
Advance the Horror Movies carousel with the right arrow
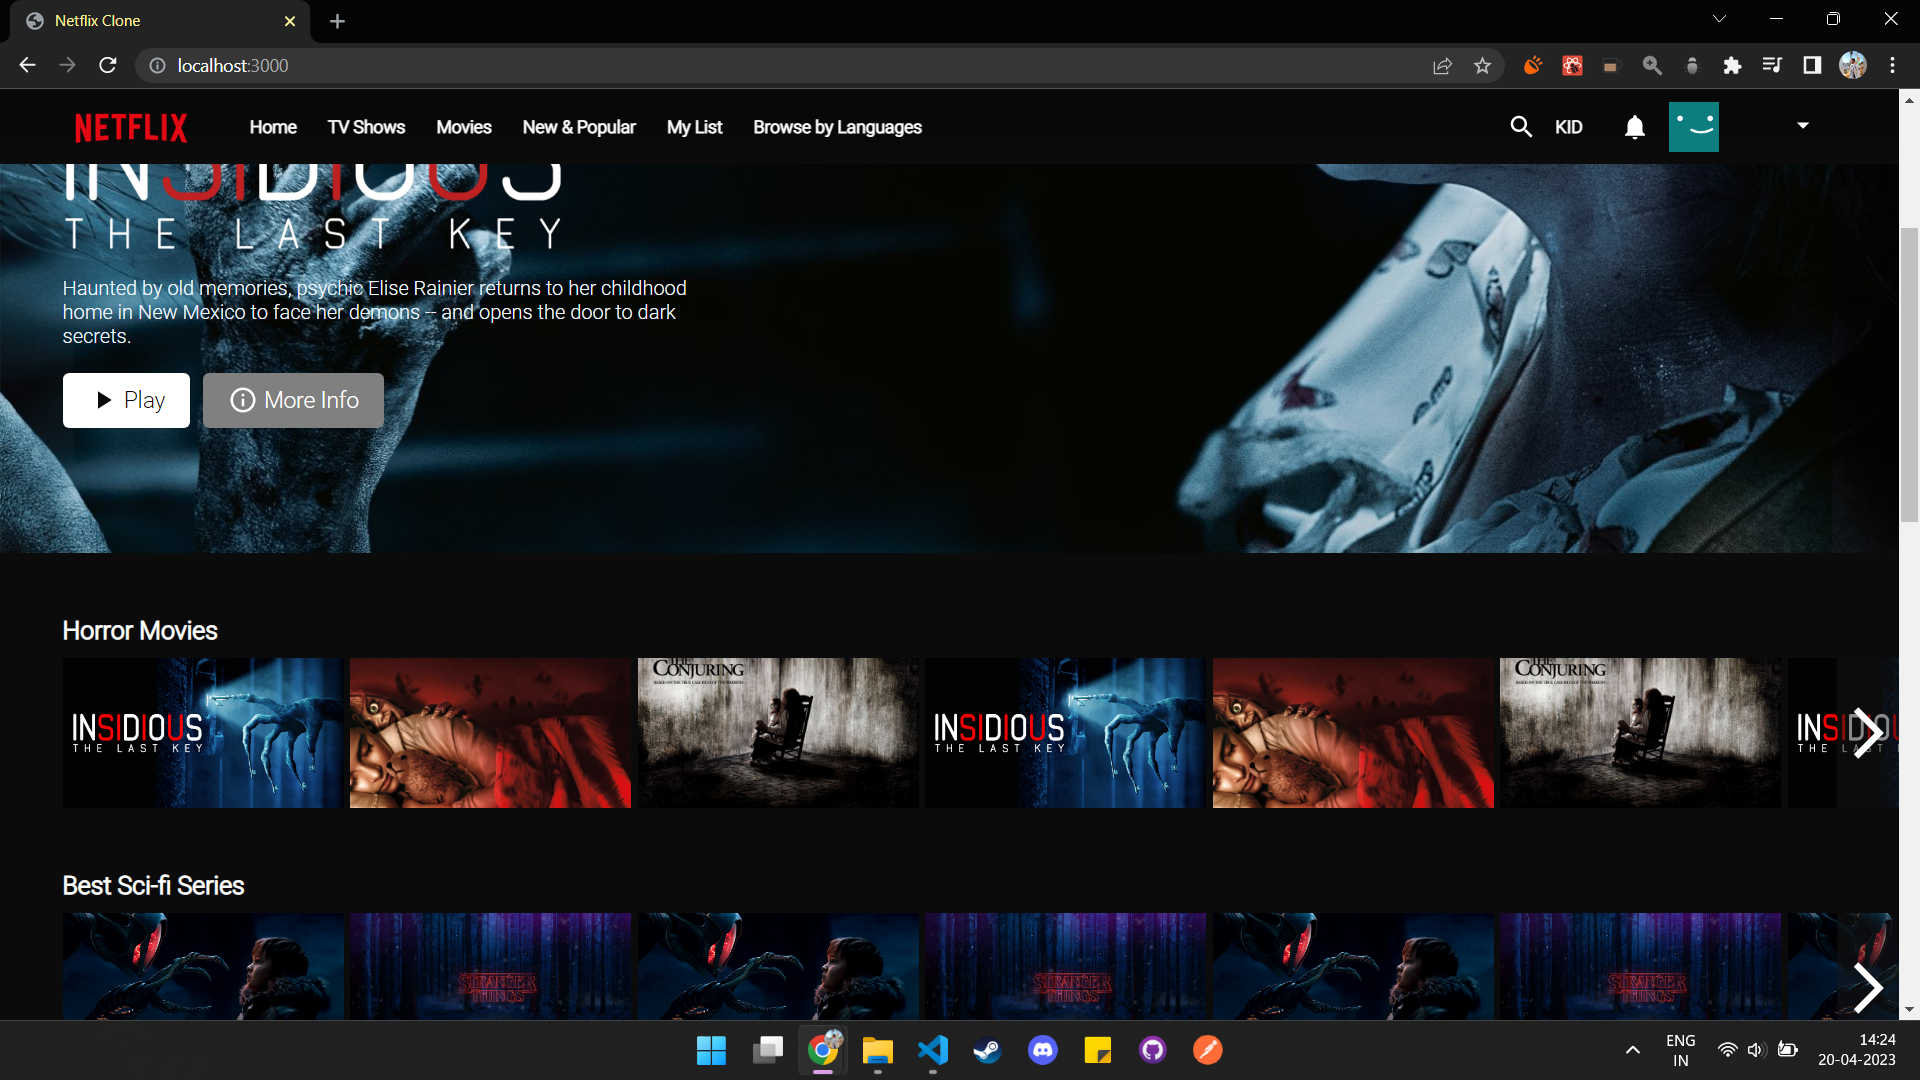tap(1868, 732)
